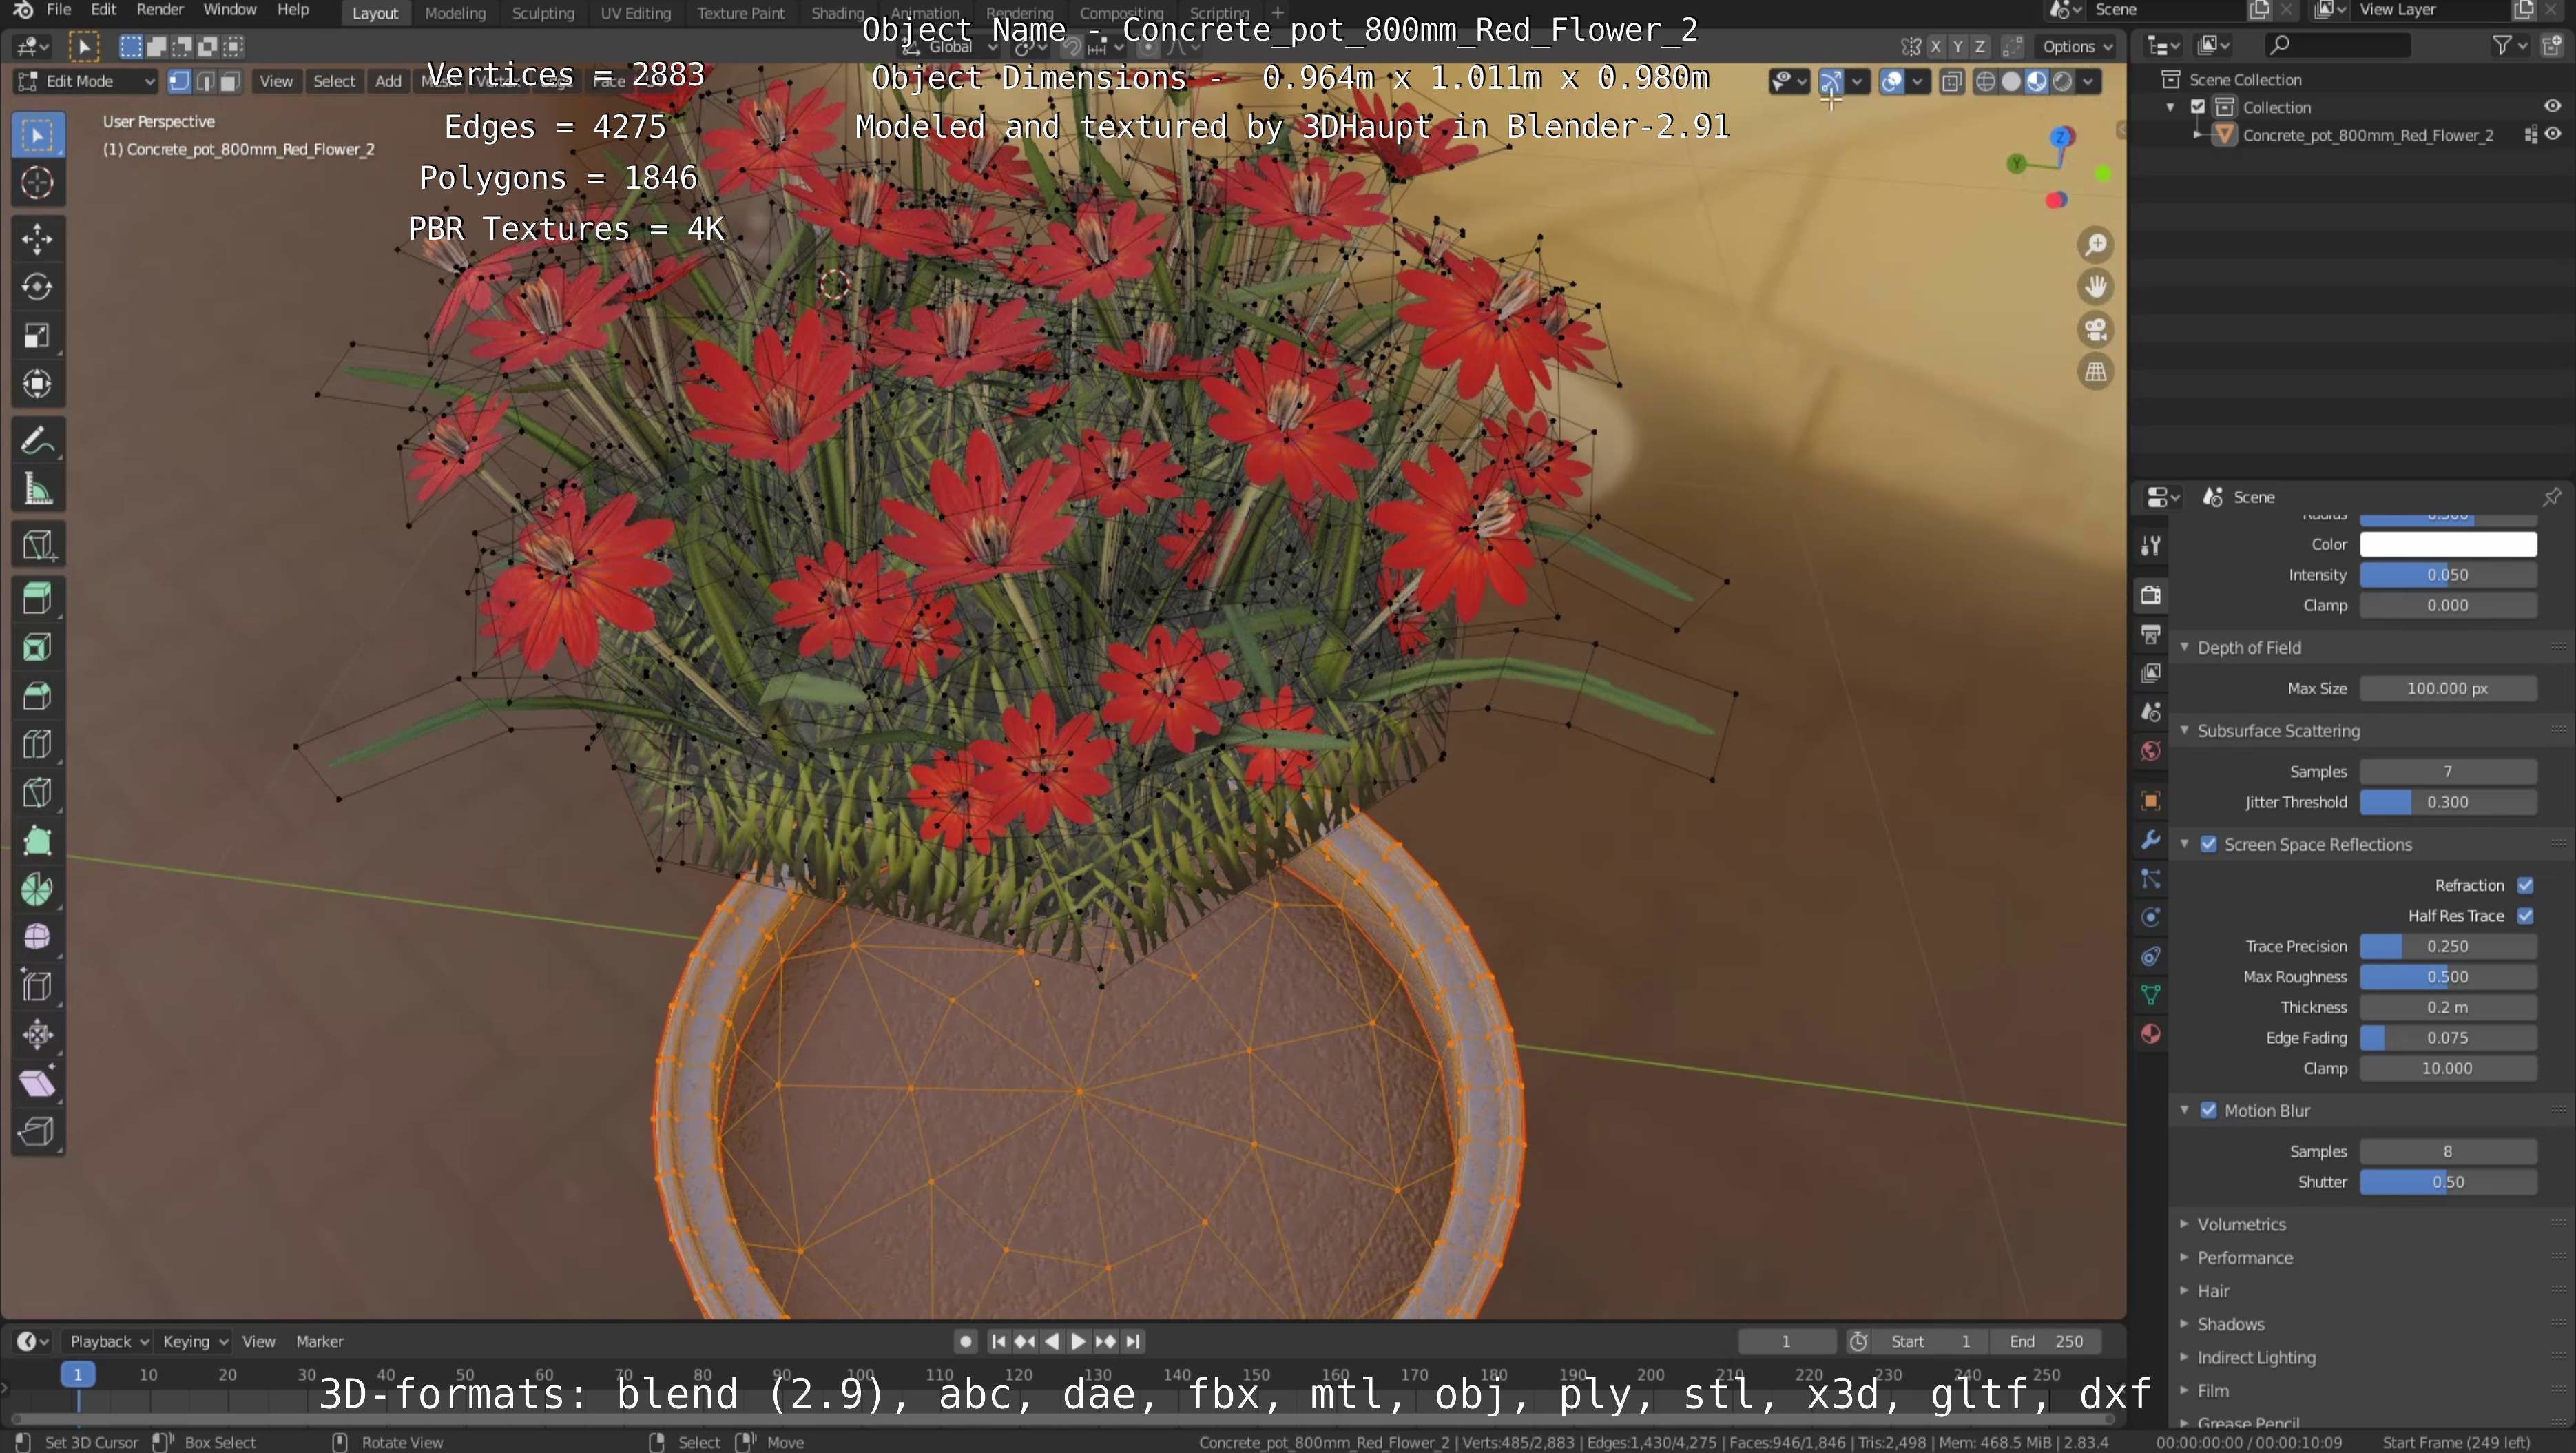
Task: Open Modifier properties wrench icon
Action: pyautogui.click(x=2151, y=840)
